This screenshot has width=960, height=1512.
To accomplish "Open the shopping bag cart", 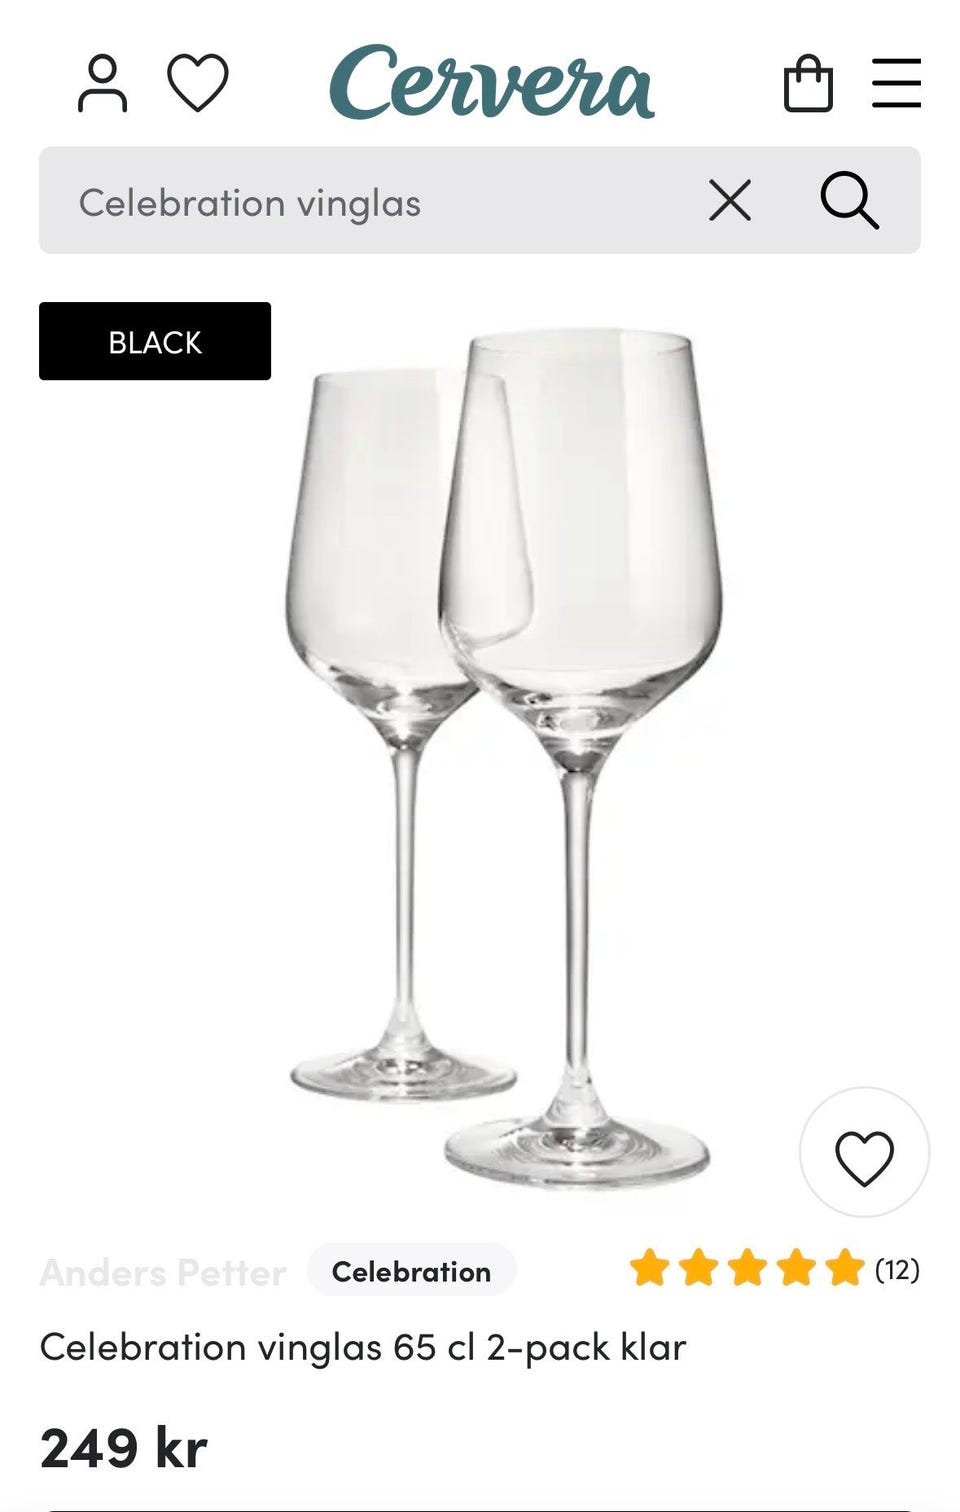I will coord(808,84).
